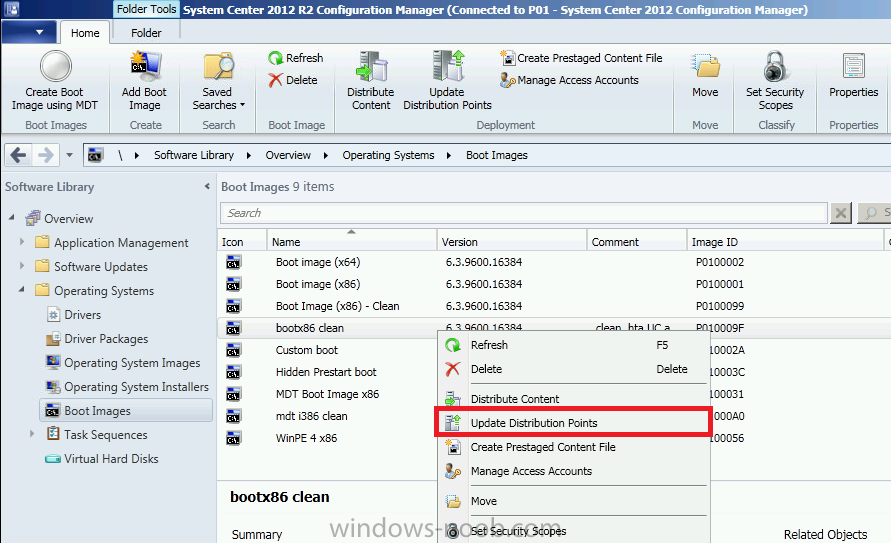Click Application Management folder in tree
Image resolution: width=891 pixels, height=543 pixels.
tap(111, 243)
